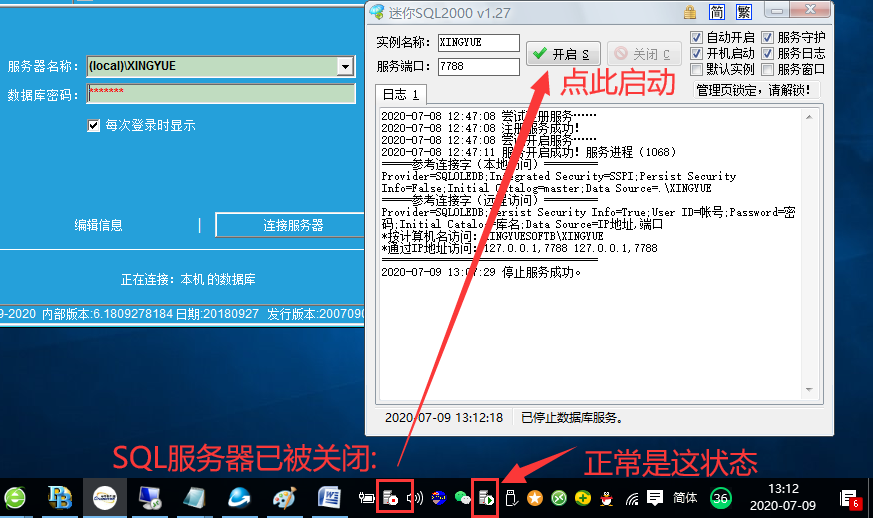This screenshot has height=518, width=873.
Task: Click the green plus 360 tray icon
Action: [582, 498]
